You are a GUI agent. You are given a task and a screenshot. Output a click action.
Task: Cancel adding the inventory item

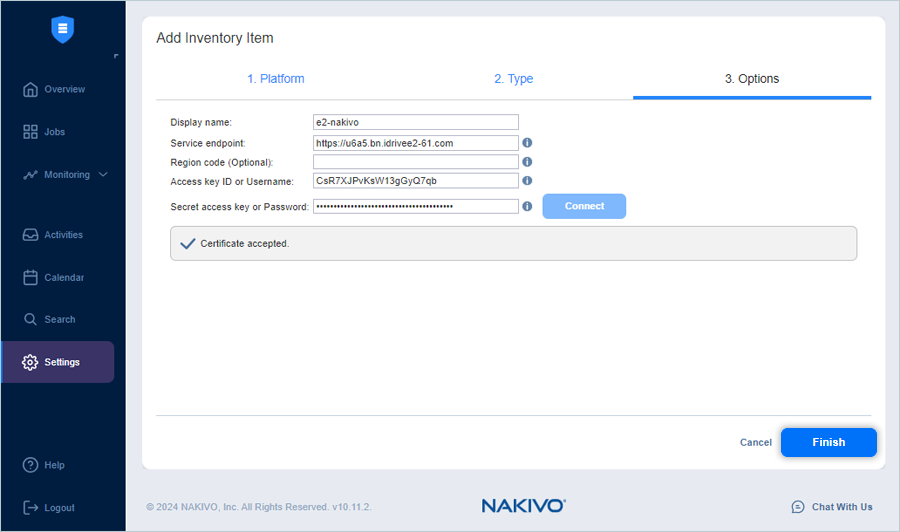[755, 442]
